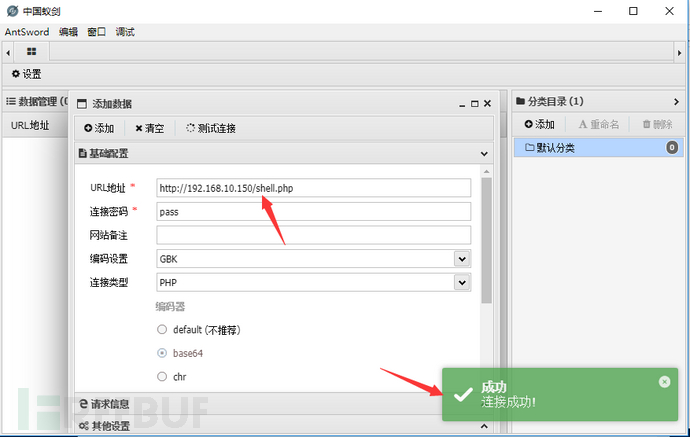Click the 编码器 label
This screenshot has width=690, height=437.
(170, 306)
